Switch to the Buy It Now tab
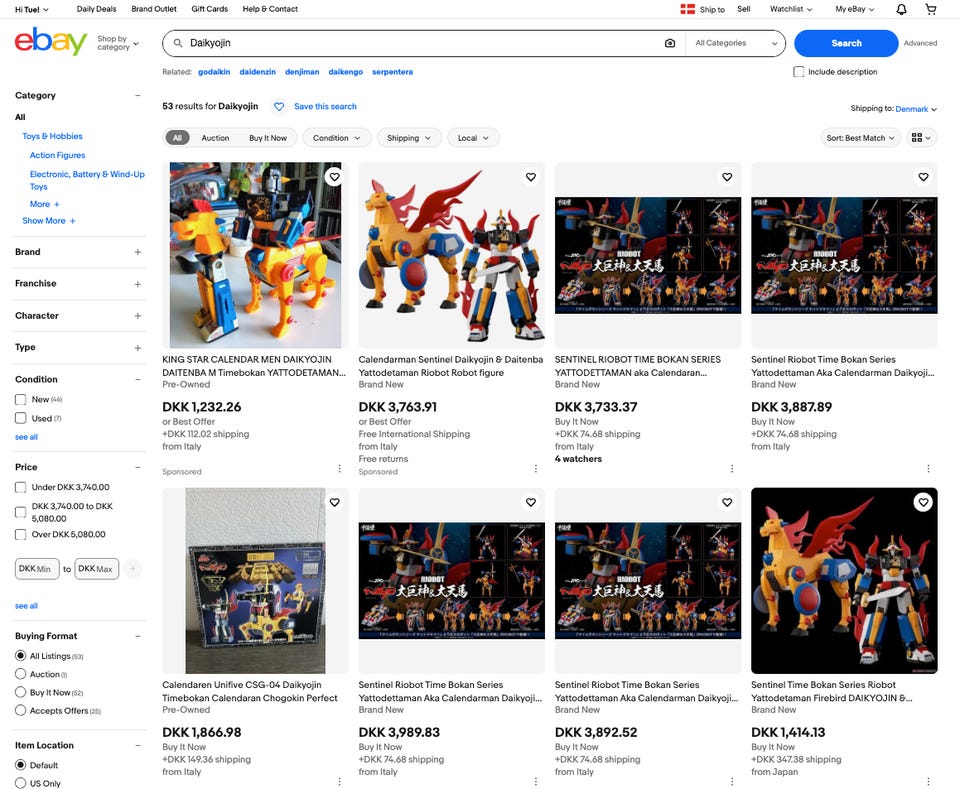Screen dimensions: 960x789 pos(268,138)
